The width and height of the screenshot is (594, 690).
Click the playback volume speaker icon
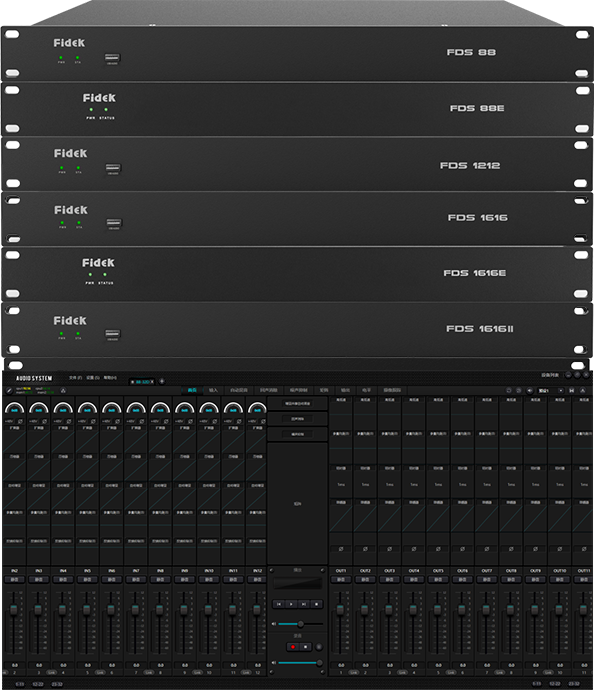274,624
